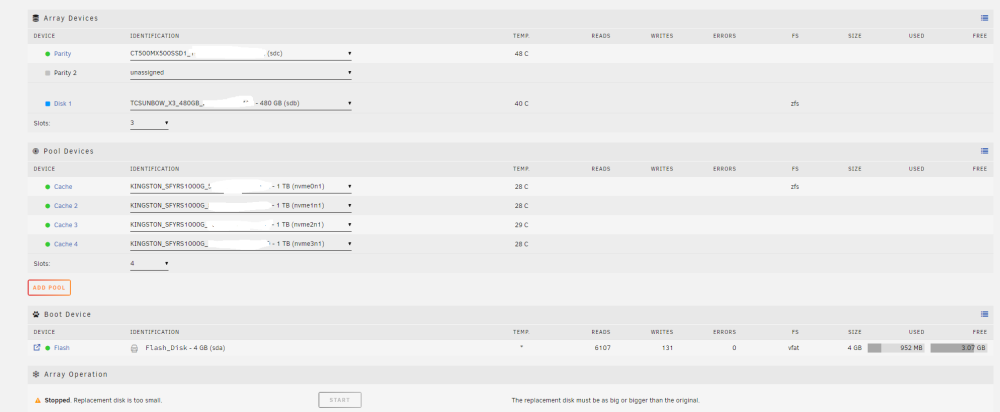Open the Cache 4 device link
The width and height of the screenshot is (1000, 412).
point(66,244)
